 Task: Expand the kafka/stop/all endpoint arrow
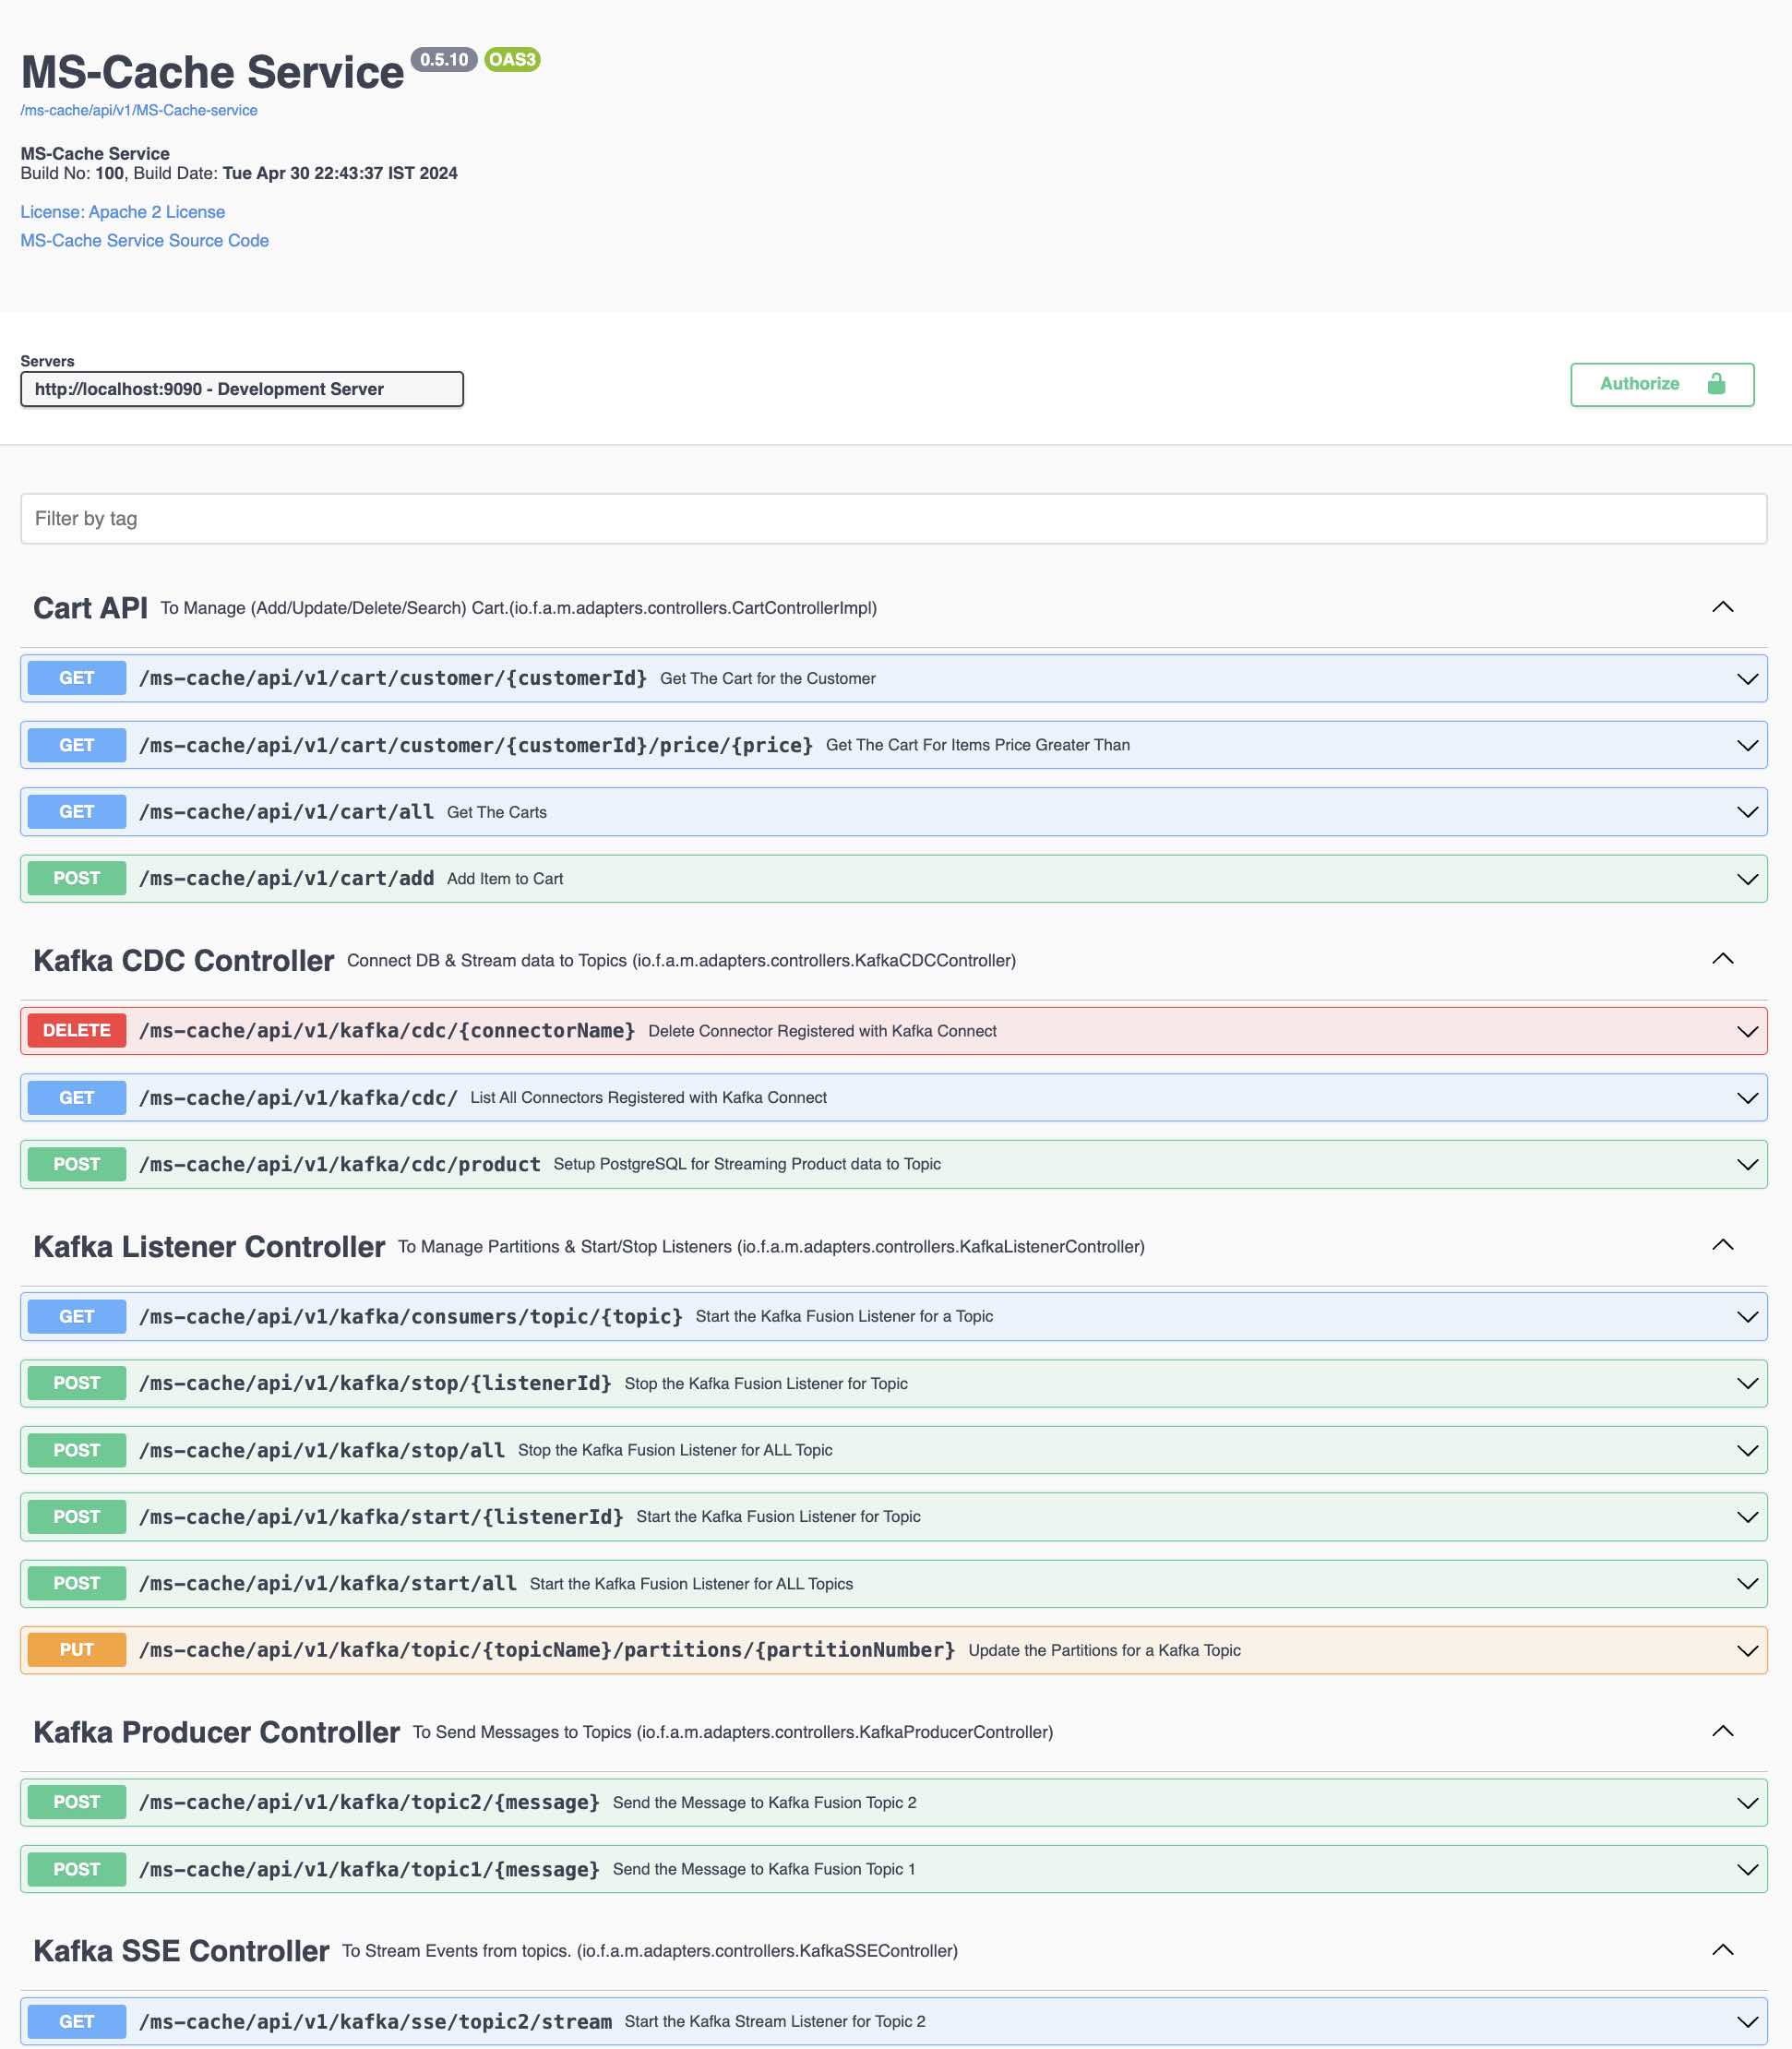[1746, 1450]
